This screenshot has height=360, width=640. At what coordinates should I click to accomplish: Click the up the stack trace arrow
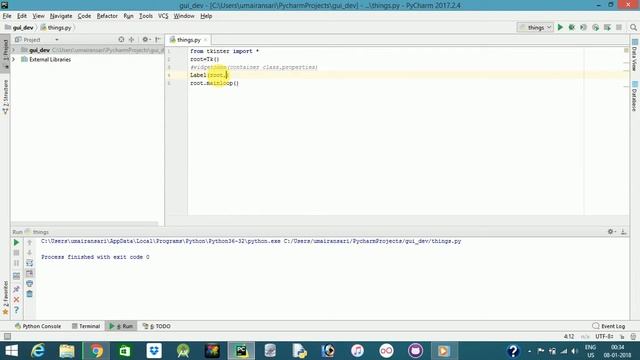pos(29,242)
